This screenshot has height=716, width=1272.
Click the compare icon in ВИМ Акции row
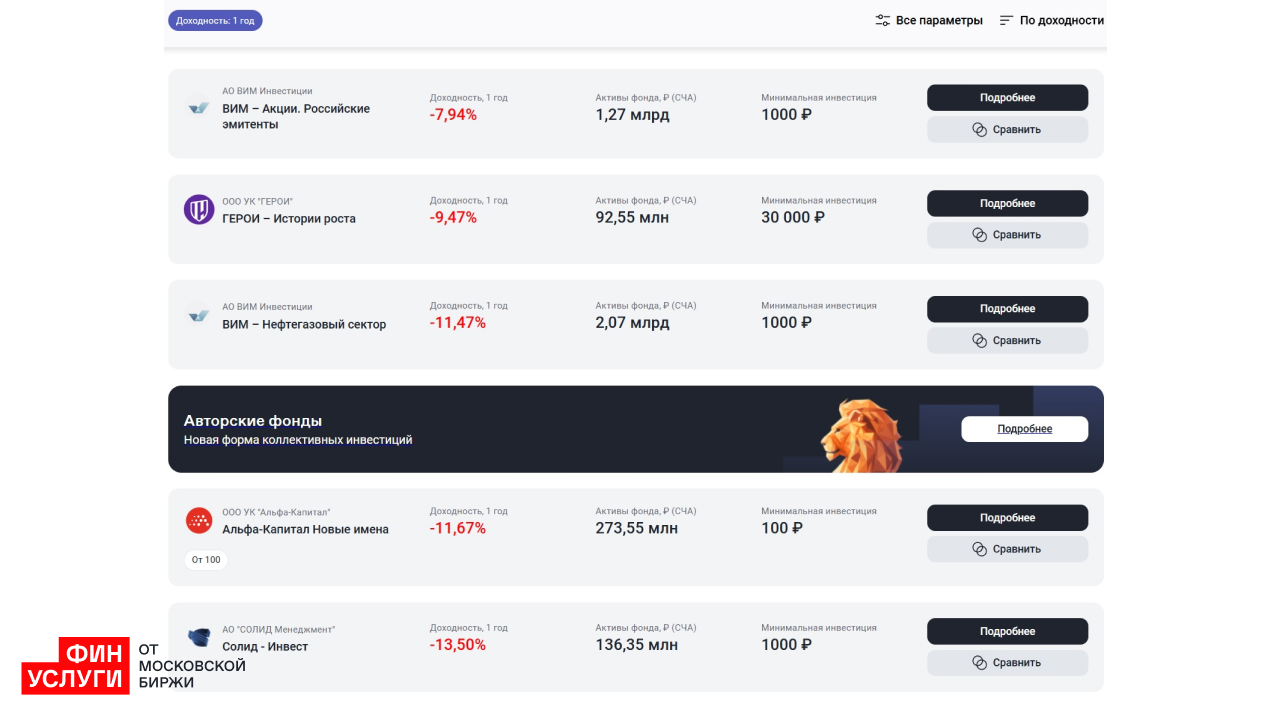(x=980, y=129)
